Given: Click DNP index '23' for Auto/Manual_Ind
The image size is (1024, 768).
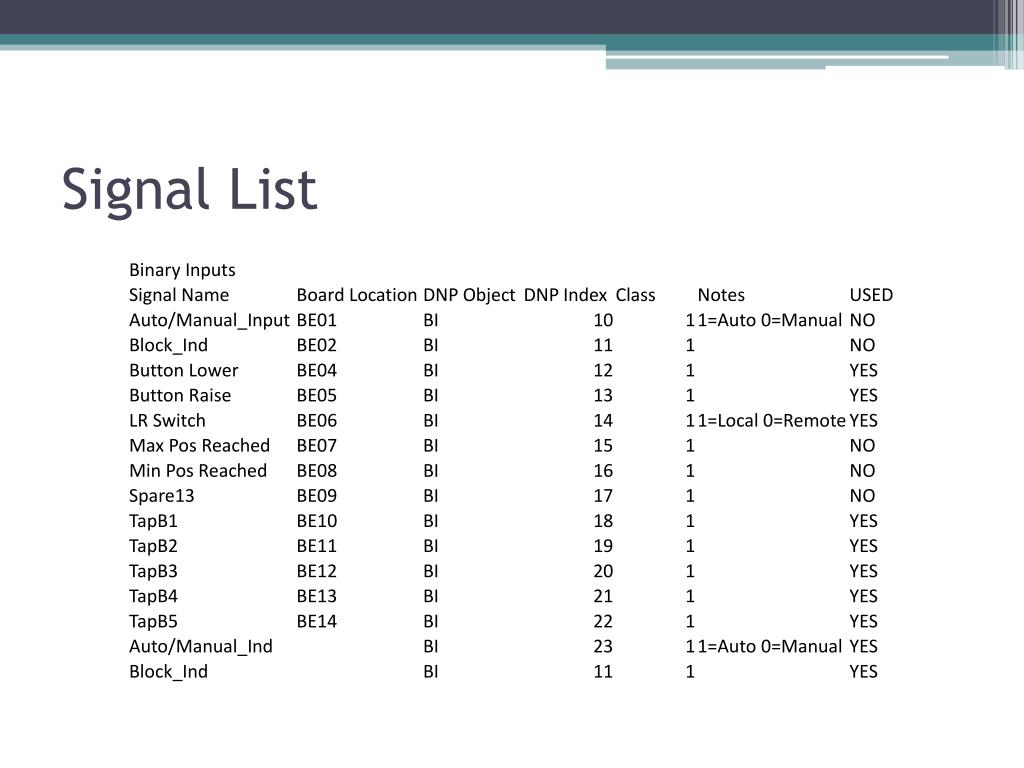Looking at the screenshot, I should pos(603,647).
